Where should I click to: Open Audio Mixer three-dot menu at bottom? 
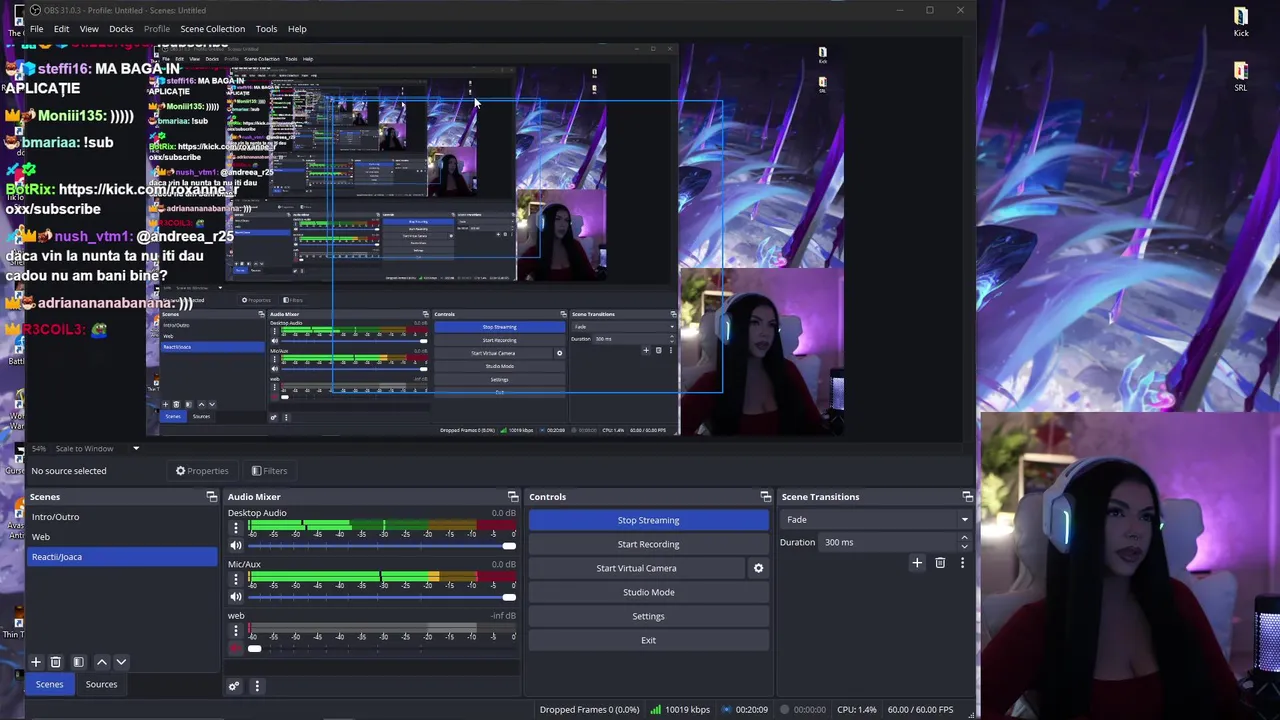pos(257,686)
